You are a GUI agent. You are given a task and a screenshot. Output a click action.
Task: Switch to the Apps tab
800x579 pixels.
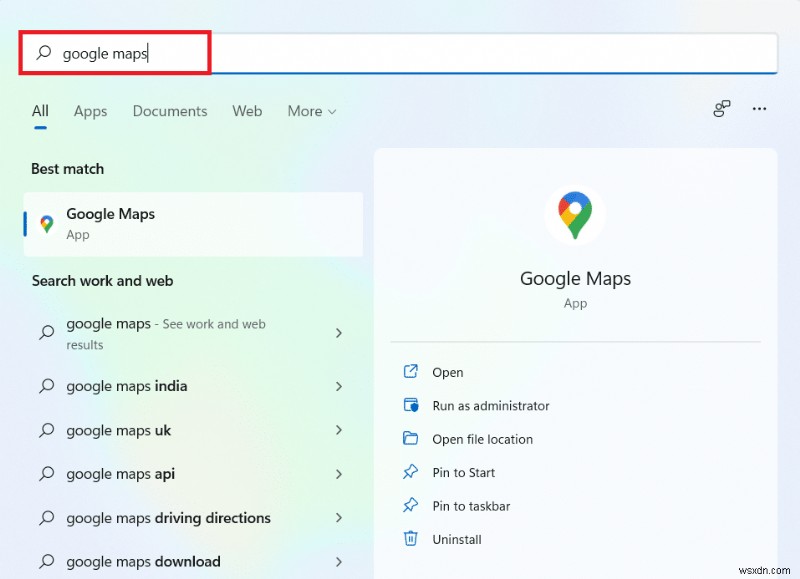pyautogui.click(x=90, y=111)
